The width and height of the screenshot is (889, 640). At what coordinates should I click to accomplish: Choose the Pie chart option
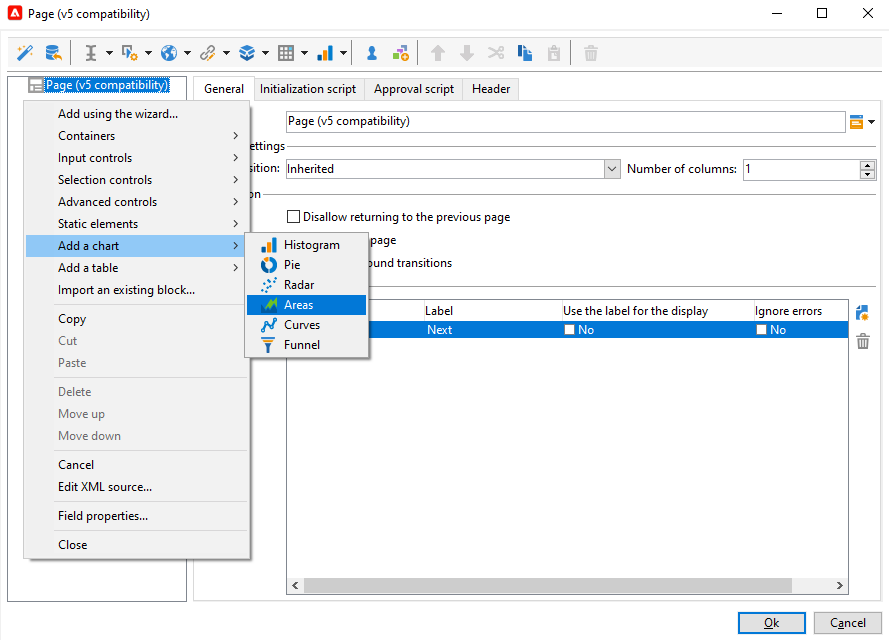tap(291, 265)
